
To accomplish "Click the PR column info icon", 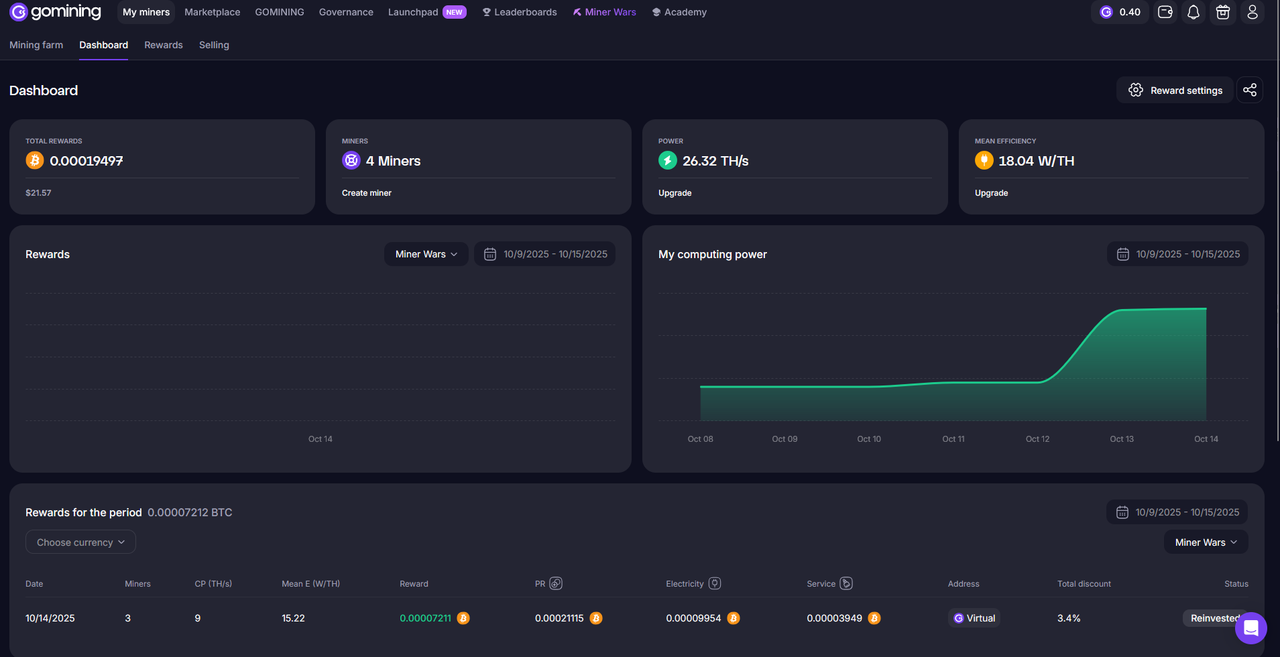I will click(556, 583).
